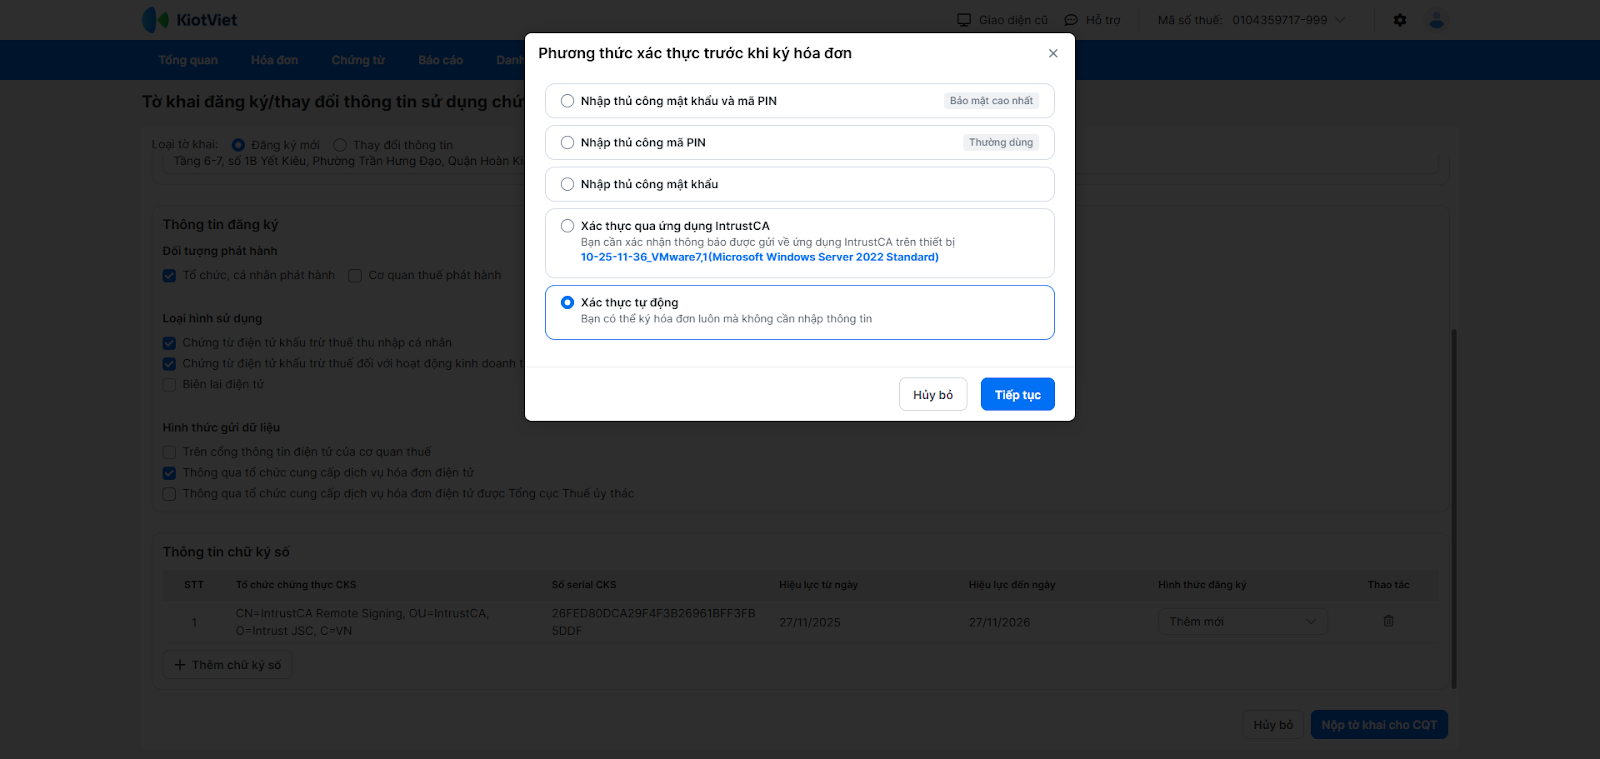Open the Thêm mới registration type dropdown
Viewport: 1600px width, 759px height.
pos(1242,622)
